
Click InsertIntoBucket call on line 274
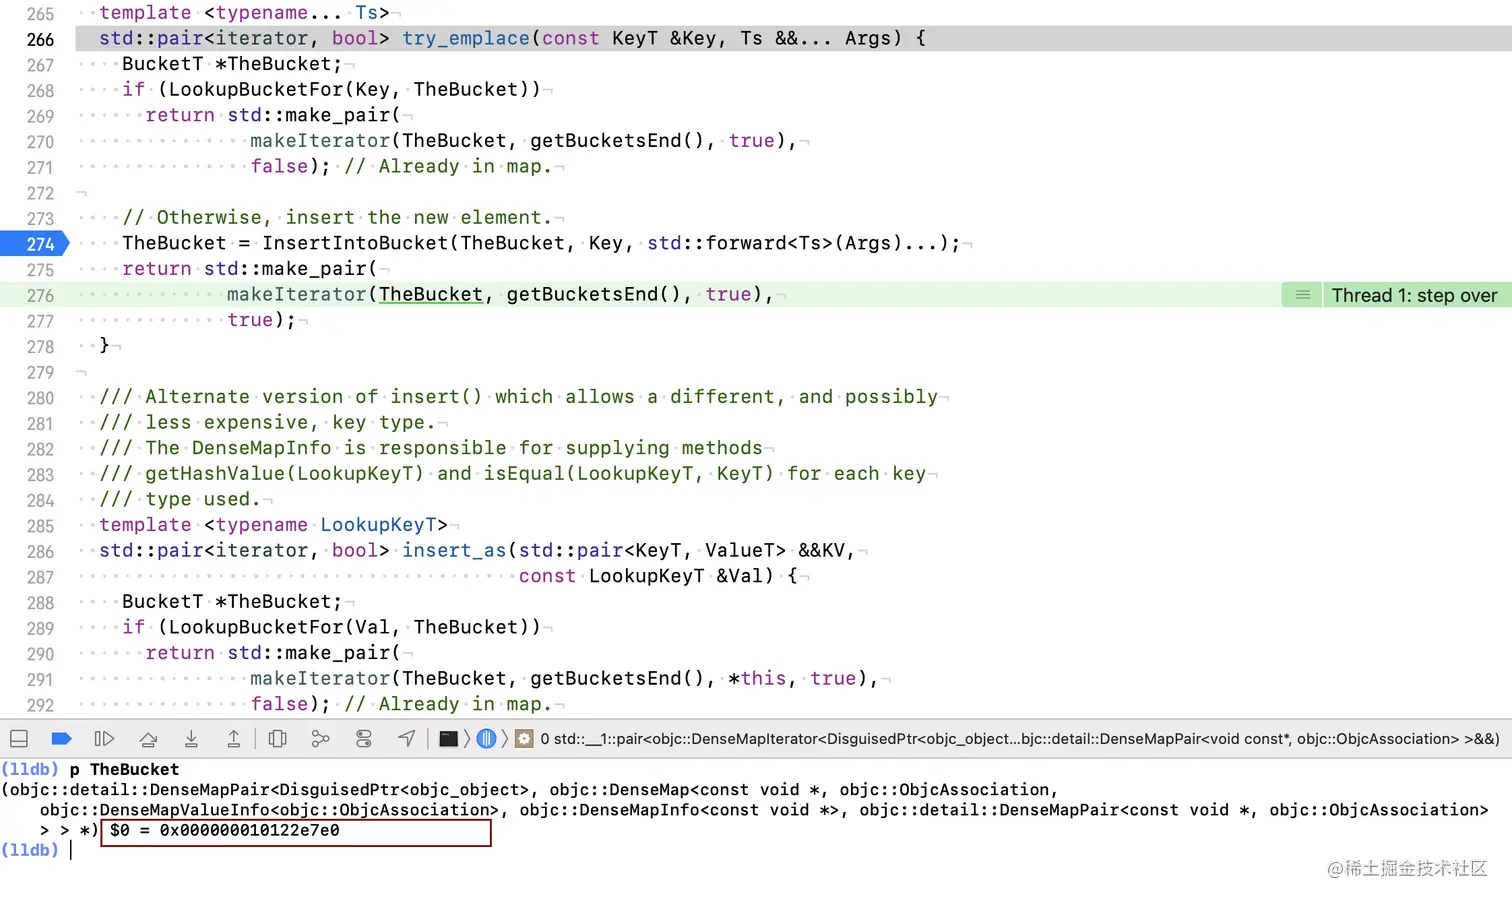[355, 243]
